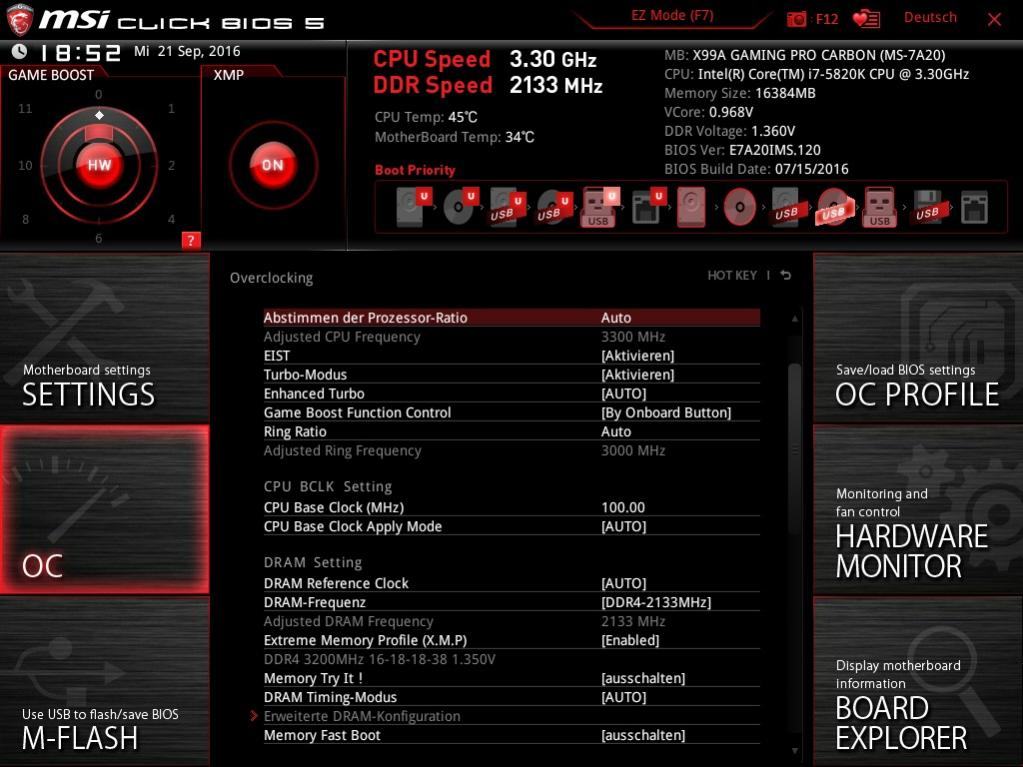The image size is (1023, 767).
Task: Expand Erweiterte DRAM-Konfiguration submenu
Action: [x=362, y=716]
